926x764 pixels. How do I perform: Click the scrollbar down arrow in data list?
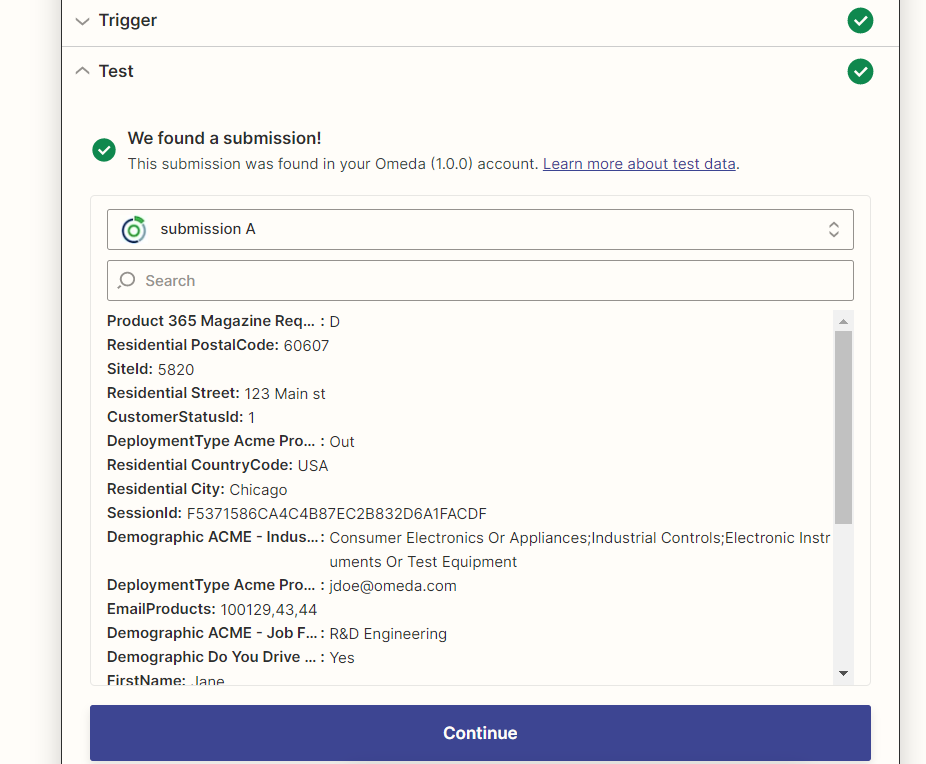pos(843,674)
